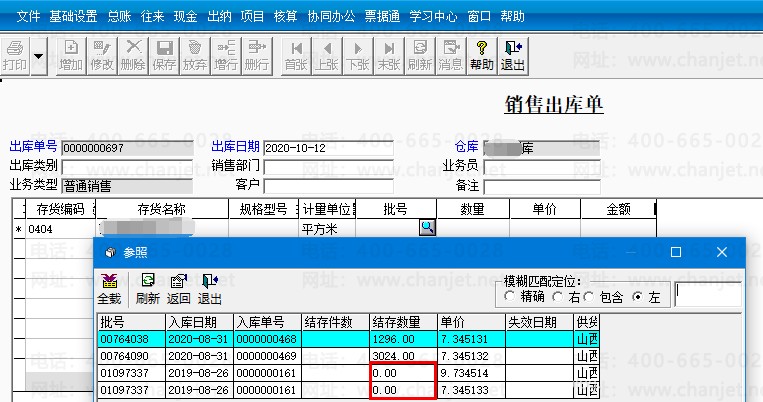This screenshot has height=402, width=763.
Task: Open the 出纳 menu
Action: tap(219, 17)
